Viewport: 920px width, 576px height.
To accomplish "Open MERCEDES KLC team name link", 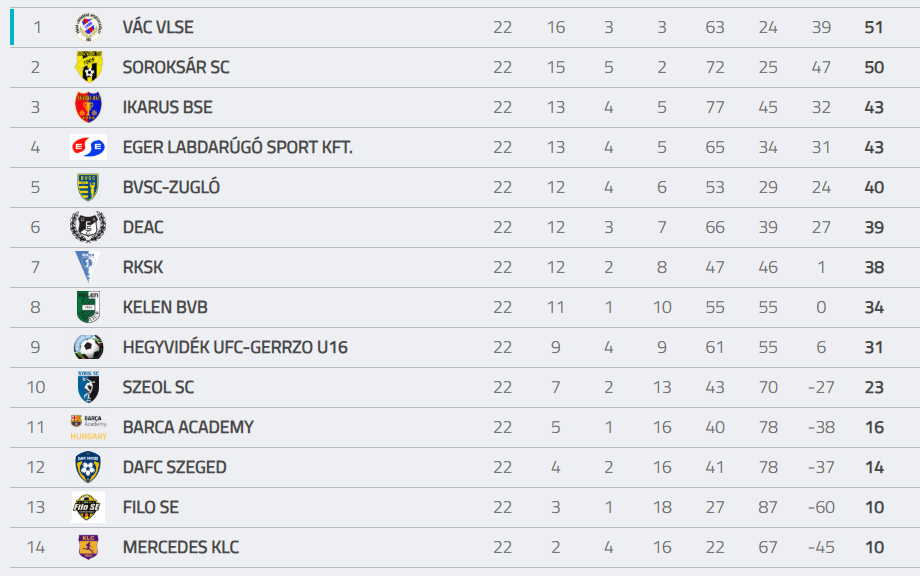I will click(x=181, y=547).
